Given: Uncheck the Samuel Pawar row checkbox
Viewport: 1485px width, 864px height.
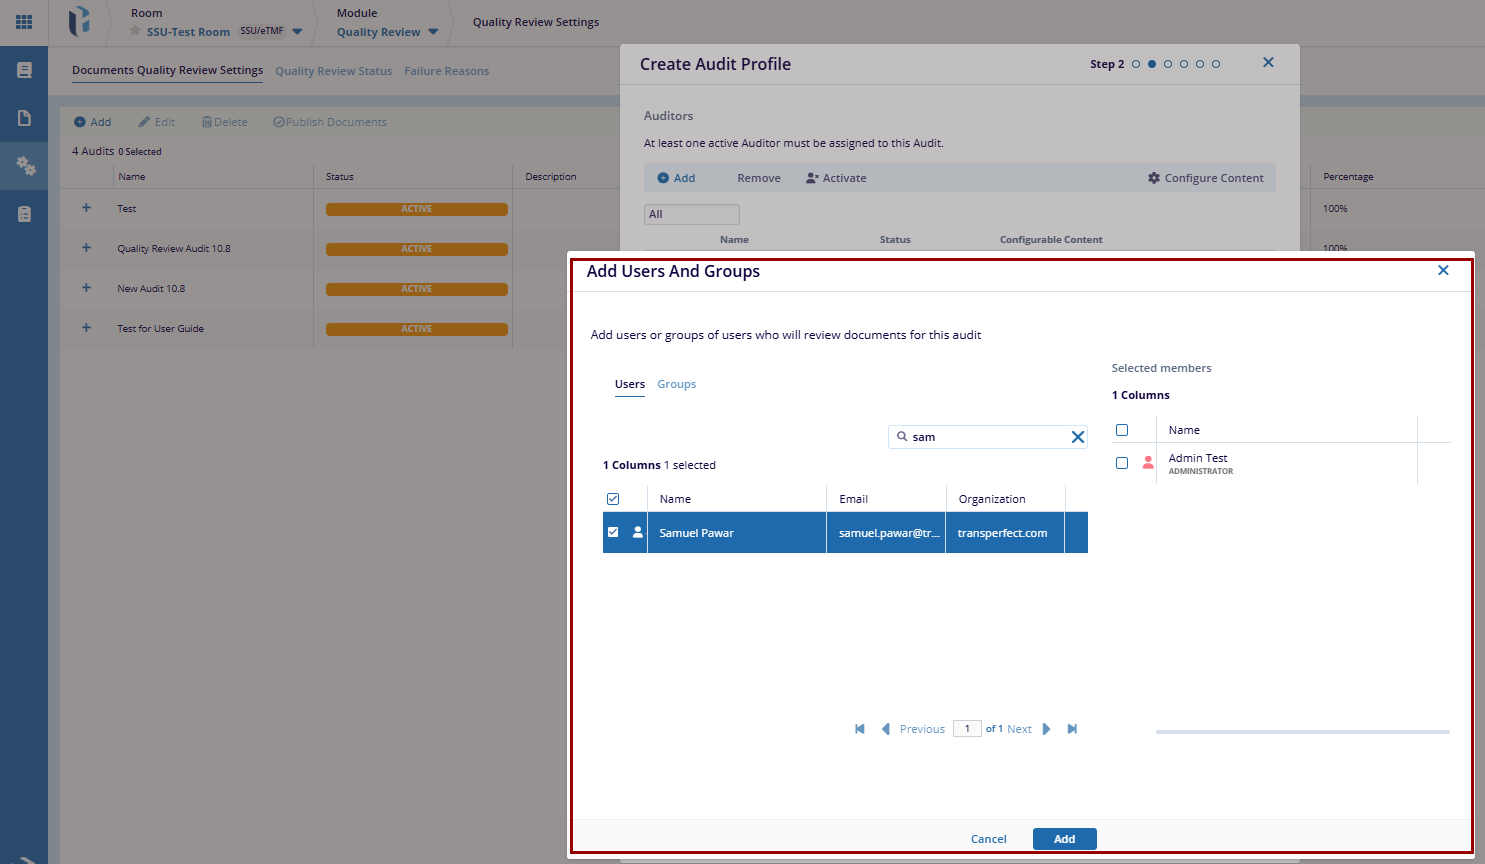Looking at the screenshot, I should click(x=613, y=532).
